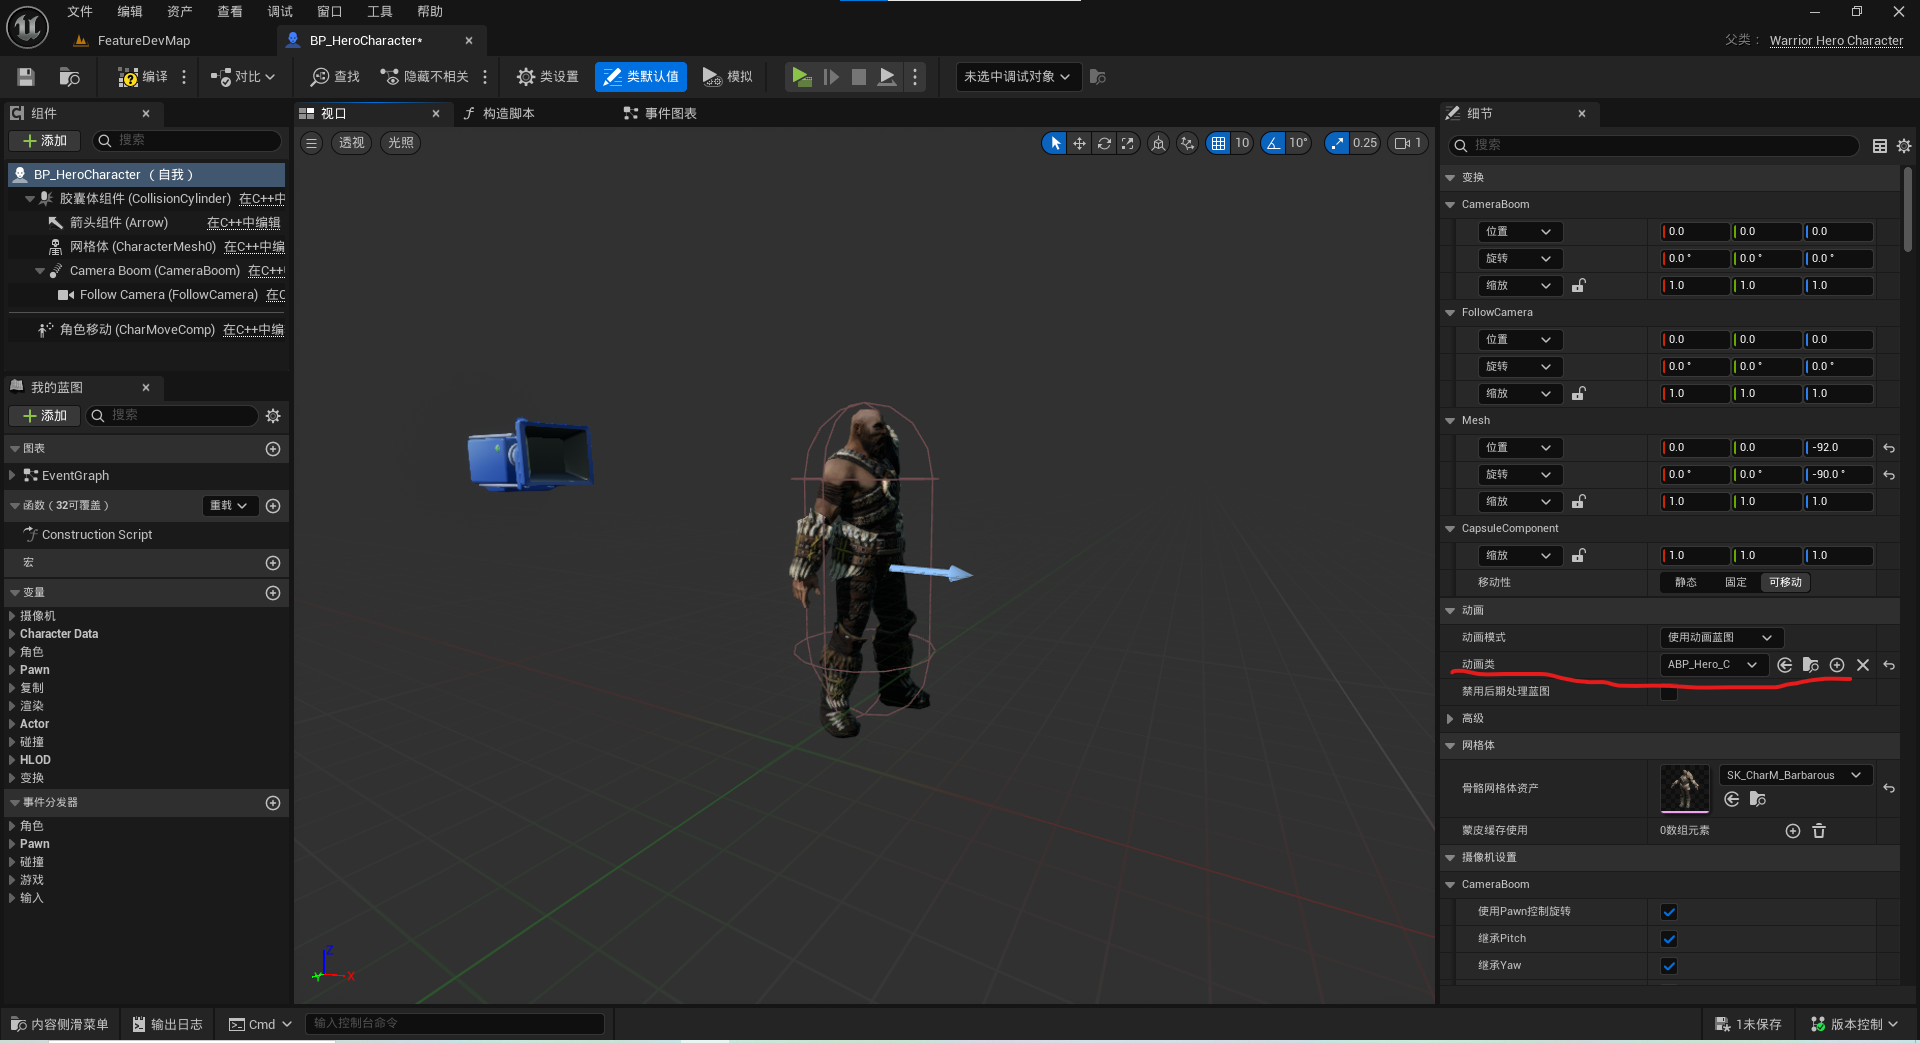This screenshot has height=1043, width=1920.
Task: Toggle 使用Pawn控制旋转 checkbox
Action: coord(1669,912)
